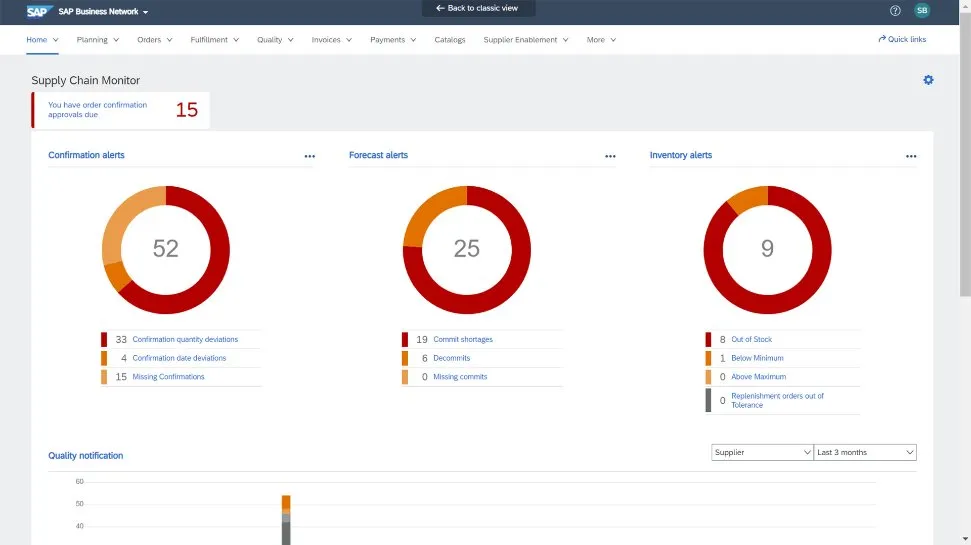Open Inventory alerts more options ellipsis

tap(911, 156)
